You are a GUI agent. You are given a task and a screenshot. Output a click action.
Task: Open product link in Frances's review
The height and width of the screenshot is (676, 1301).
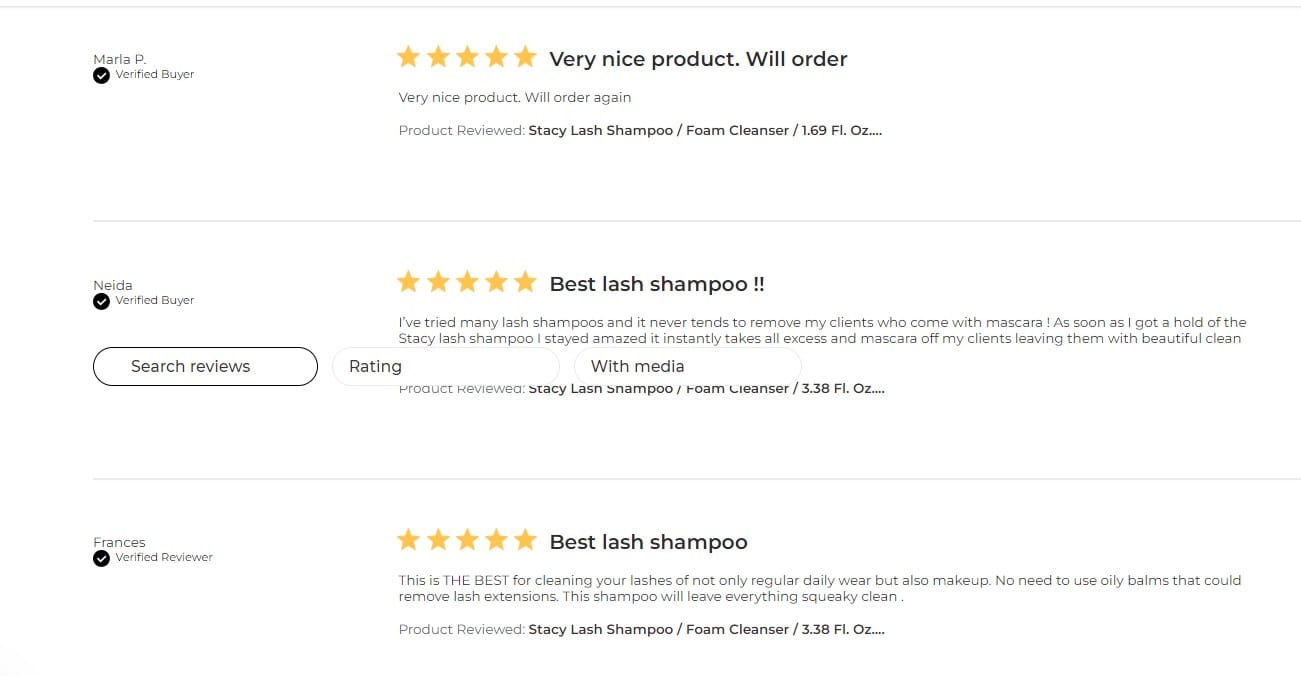[706, 629]
